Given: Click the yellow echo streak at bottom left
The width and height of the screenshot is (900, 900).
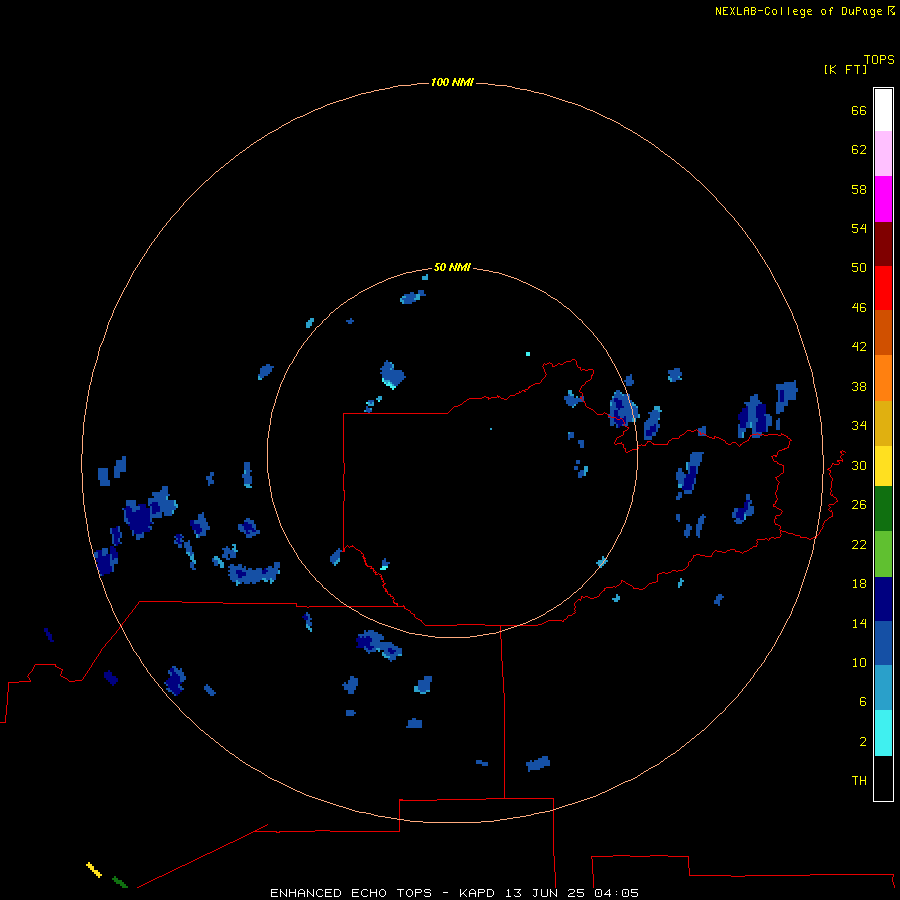Looking at the screenshot, I should (x=94, y=870).
